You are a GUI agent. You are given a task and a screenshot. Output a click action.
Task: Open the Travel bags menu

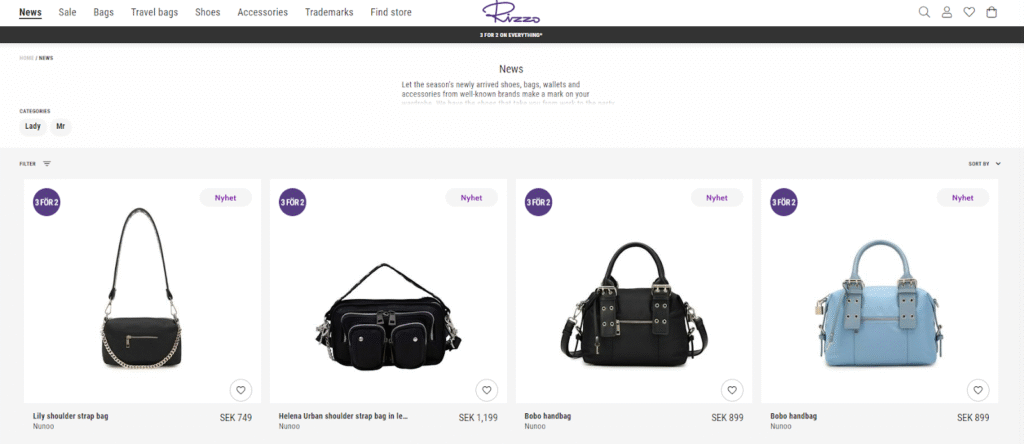(154, 12)
